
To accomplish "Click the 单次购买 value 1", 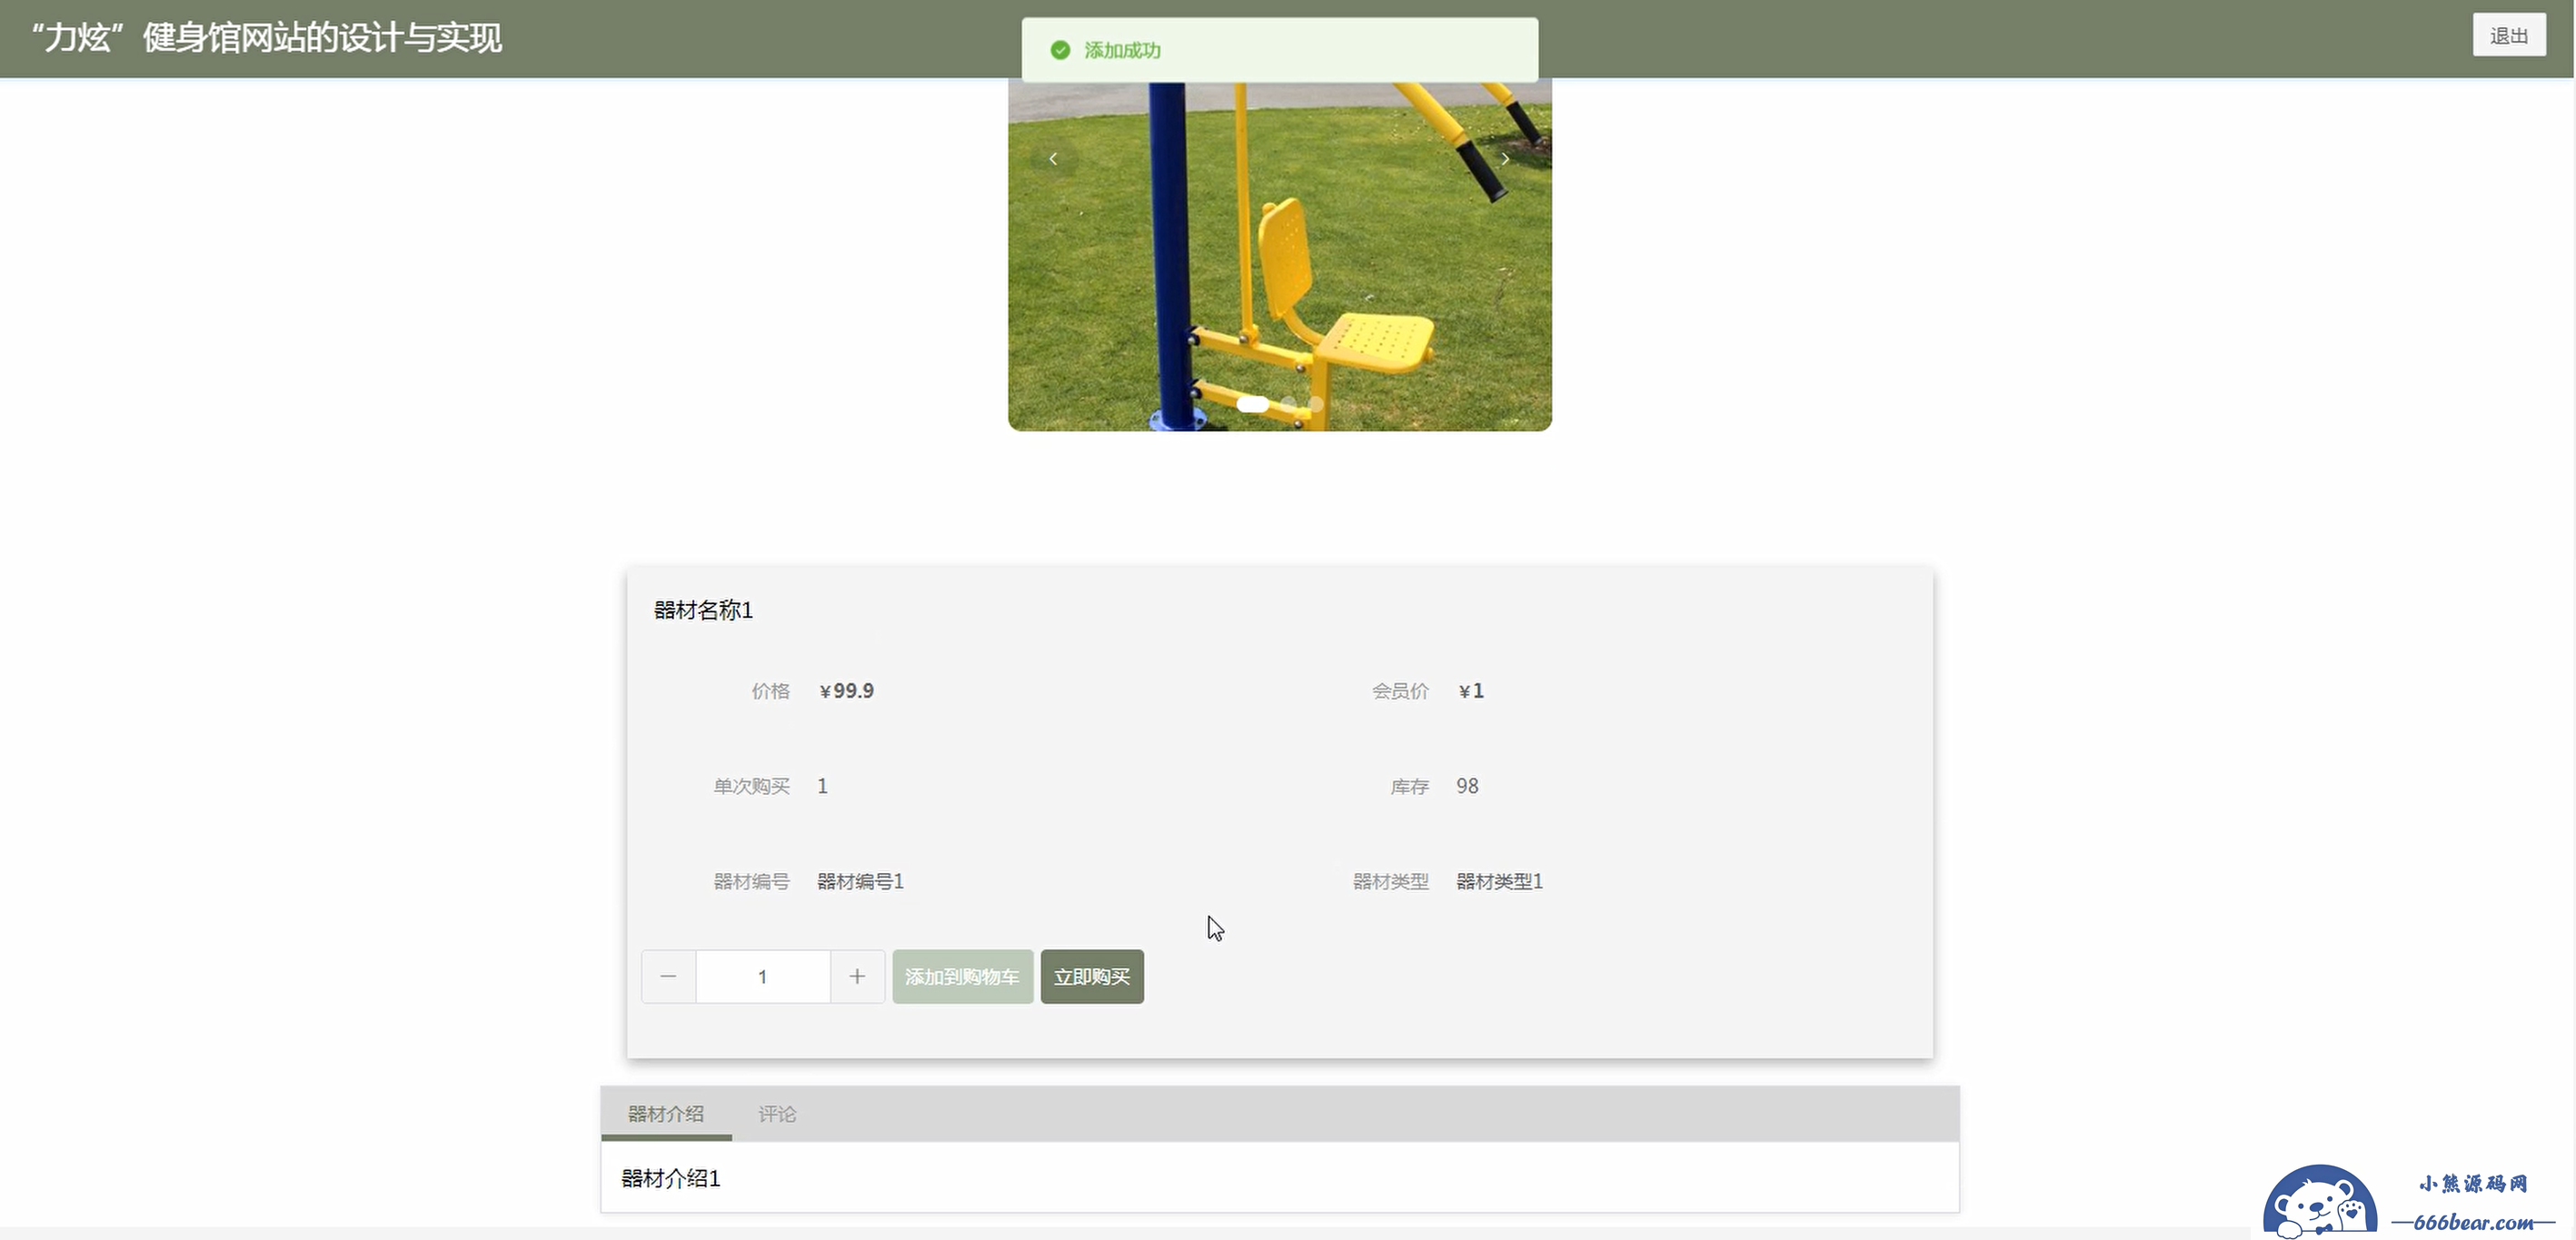I will (822, 786).
